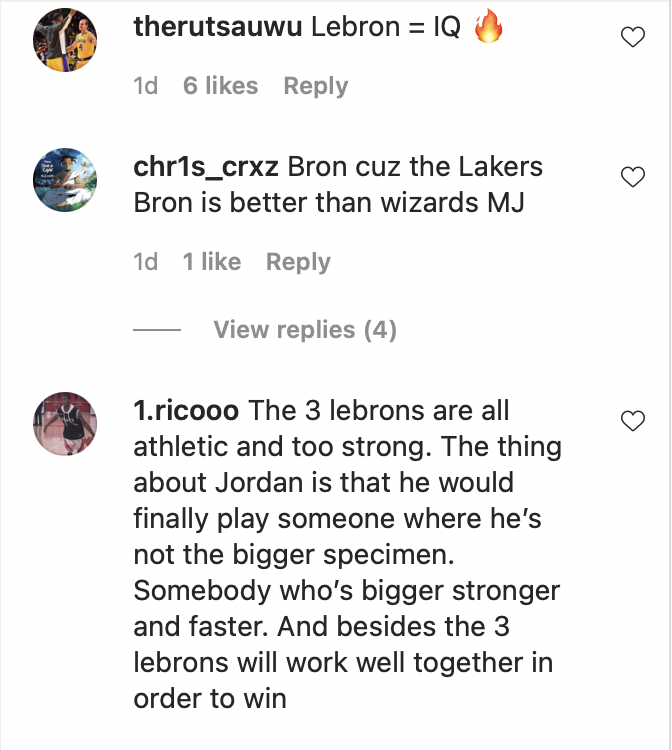Click username chr1s_crxz
672x750 pixels.
(206, 166)
